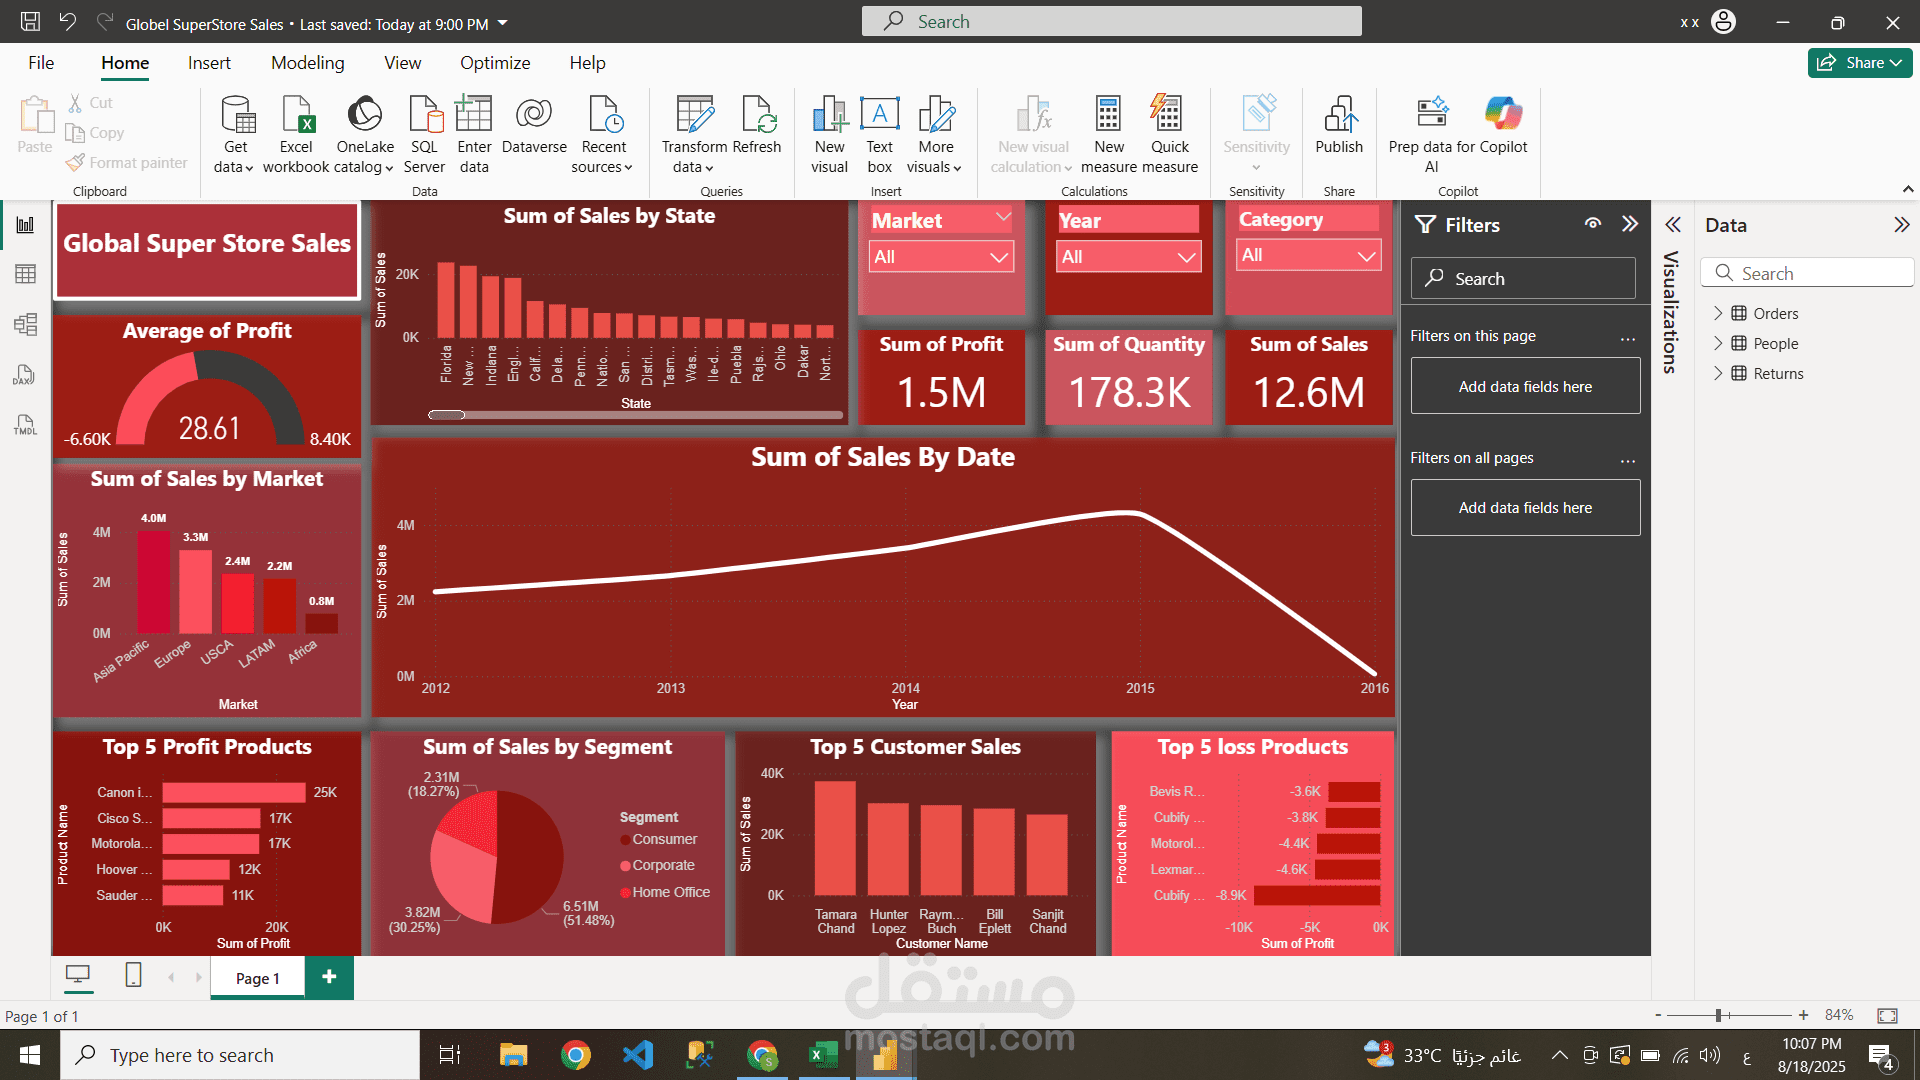Open the Share dropdown button
The height and width of the screenshot is (1080, 1920).
(x=1860, y=62)
